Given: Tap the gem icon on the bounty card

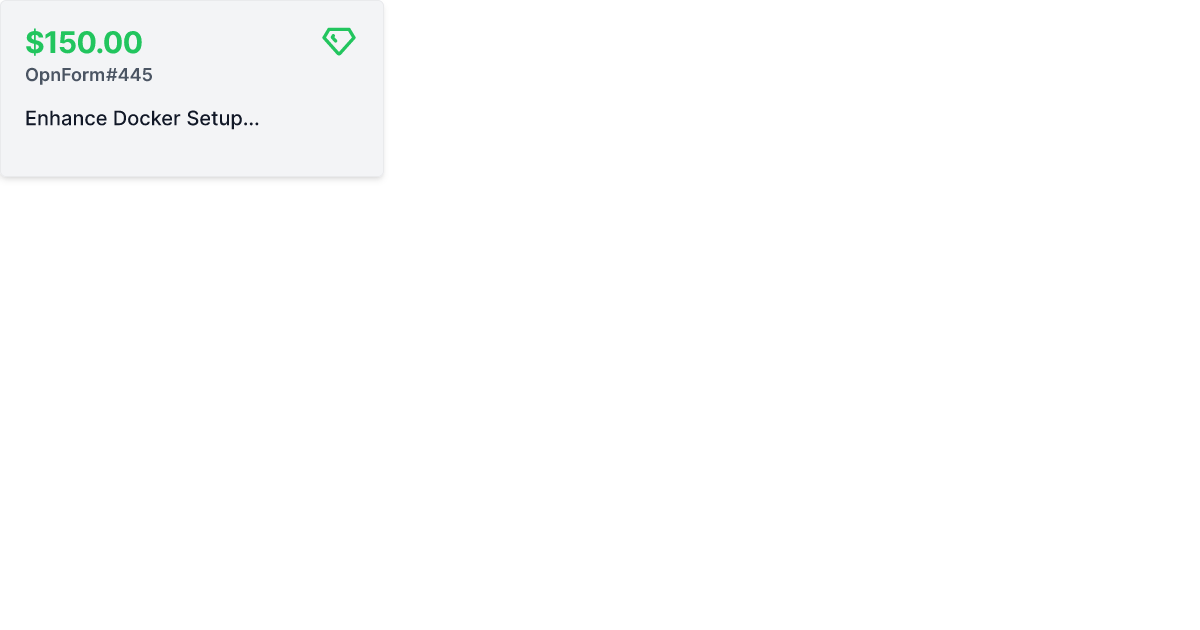Looking at the screenshot, I should coord(339,41).
